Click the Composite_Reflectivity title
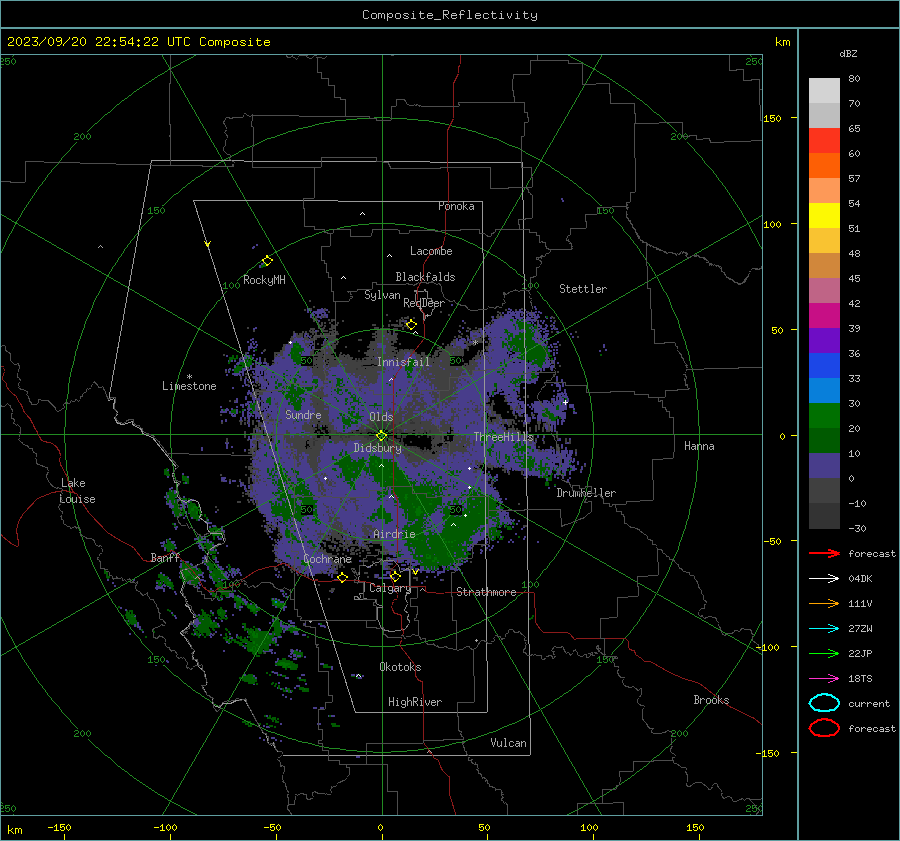The image size is (900, 841). [450, 15]
